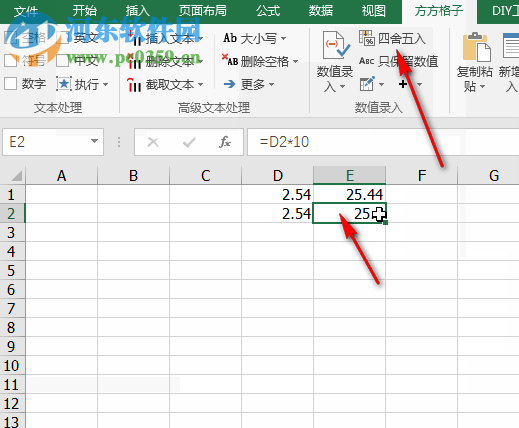Click the 数值录入 large icon
519x428 pixels.
pos(336,45)
